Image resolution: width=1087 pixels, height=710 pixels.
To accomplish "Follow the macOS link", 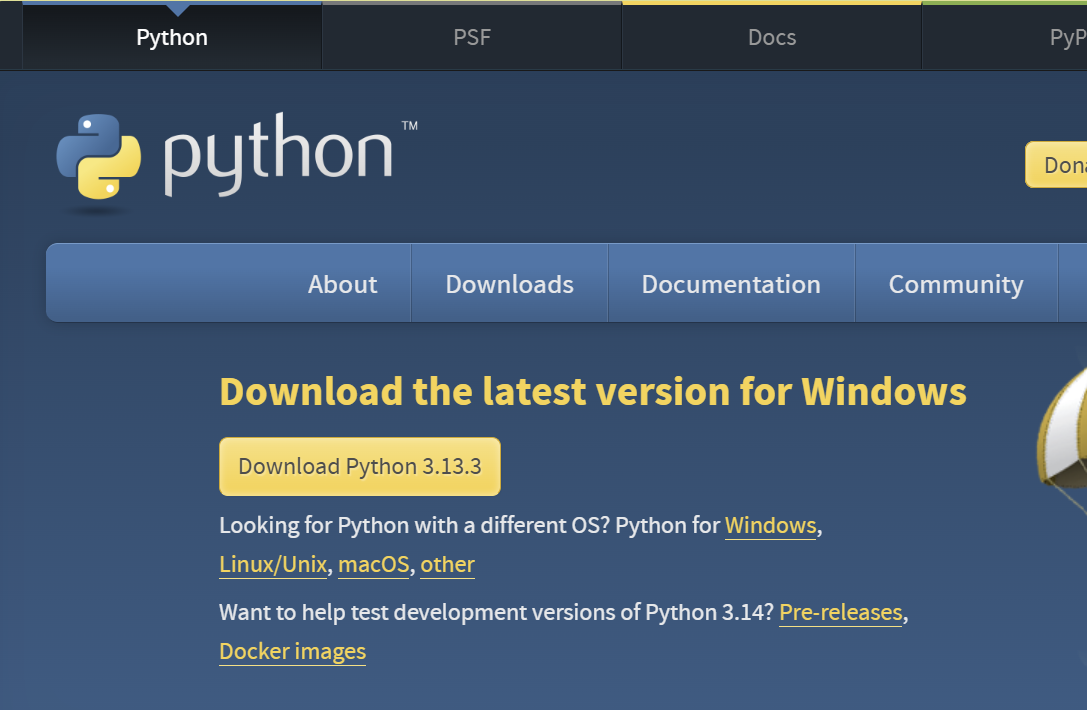I will point(374,564).
